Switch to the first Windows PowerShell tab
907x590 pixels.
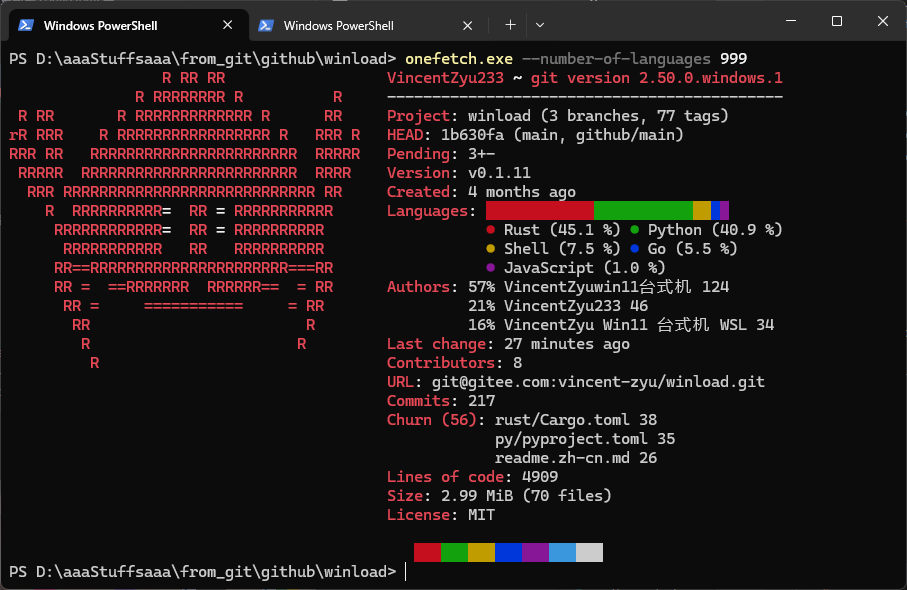pos(128,25)
